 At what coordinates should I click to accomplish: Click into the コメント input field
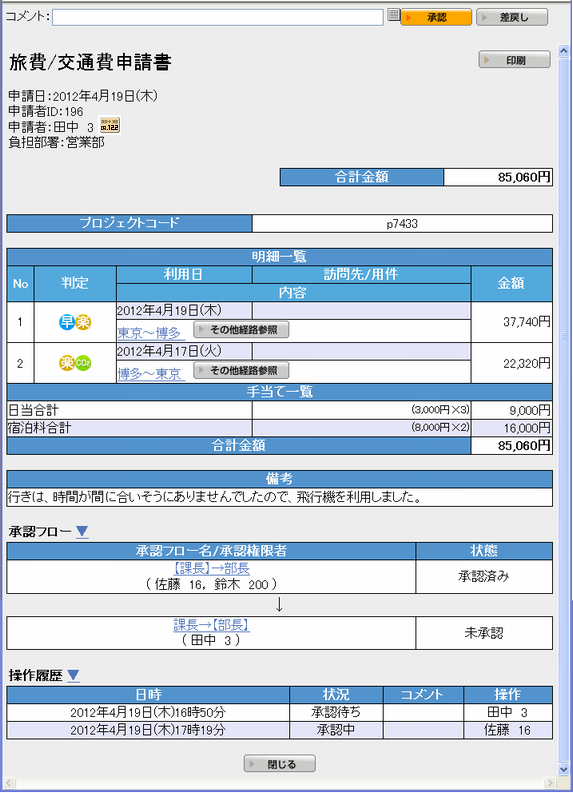[x=217, y=17]
